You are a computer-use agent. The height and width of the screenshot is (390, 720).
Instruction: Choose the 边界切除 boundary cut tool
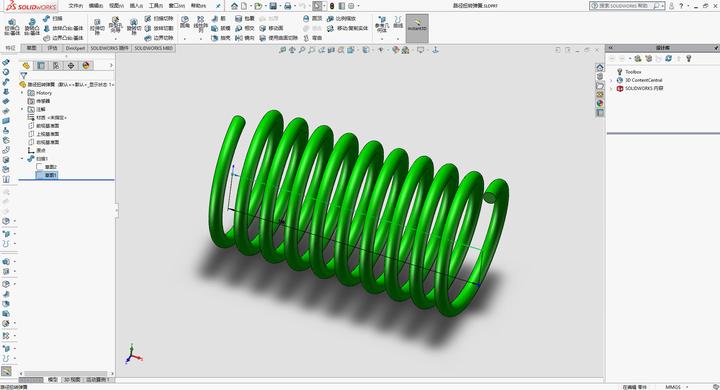click(x=159, y=38)
